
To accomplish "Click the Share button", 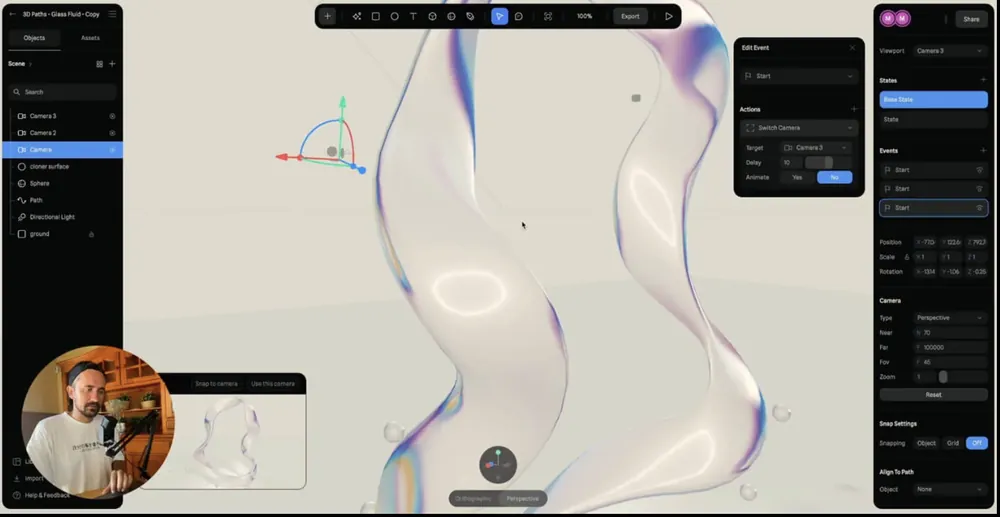I will (971, 19).
